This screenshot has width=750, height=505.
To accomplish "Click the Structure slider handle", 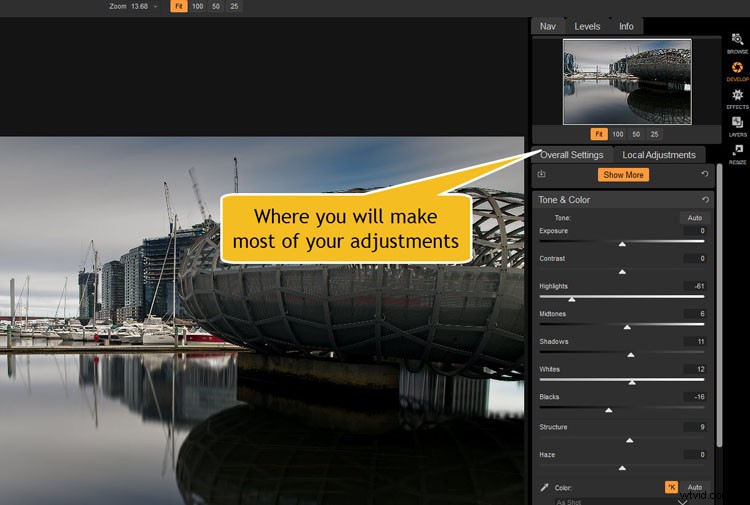I will click(x=630, y=440).
